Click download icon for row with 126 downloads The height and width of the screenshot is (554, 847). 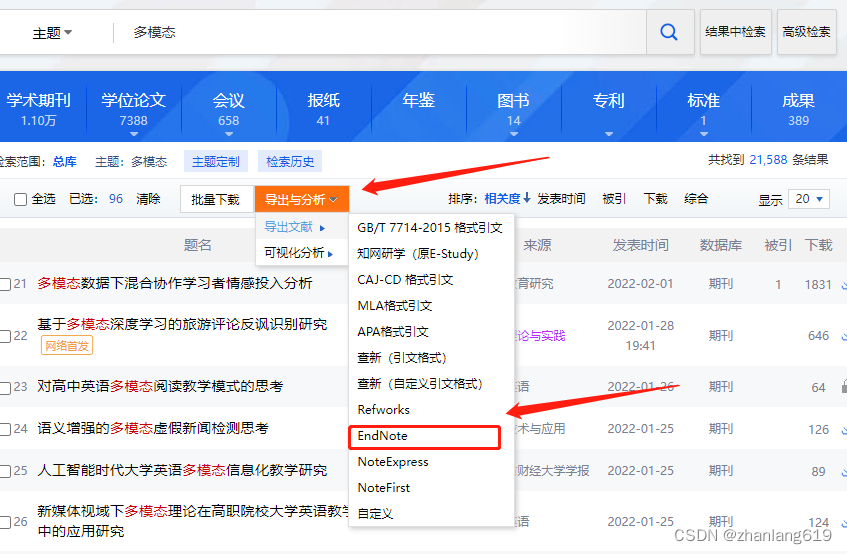pyautogui.click(x=844, y=429)
